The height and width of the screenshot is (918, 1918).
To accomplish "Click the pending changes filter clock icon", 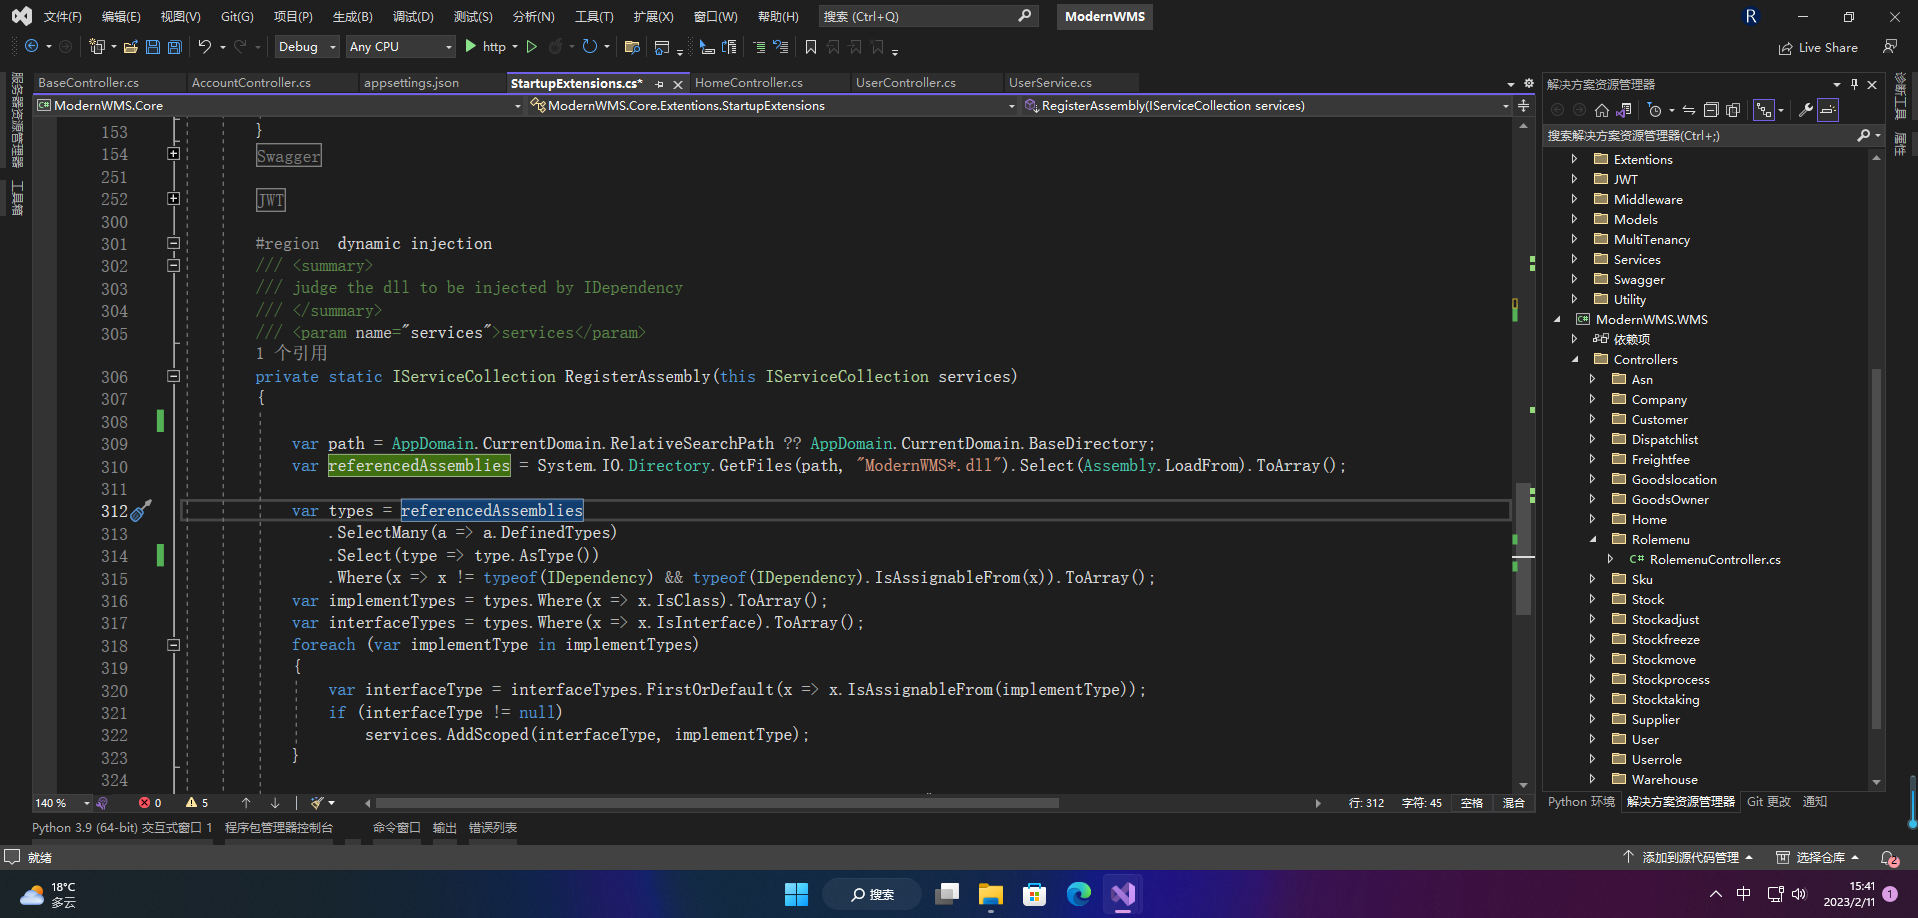I will tap(1655, 110).
